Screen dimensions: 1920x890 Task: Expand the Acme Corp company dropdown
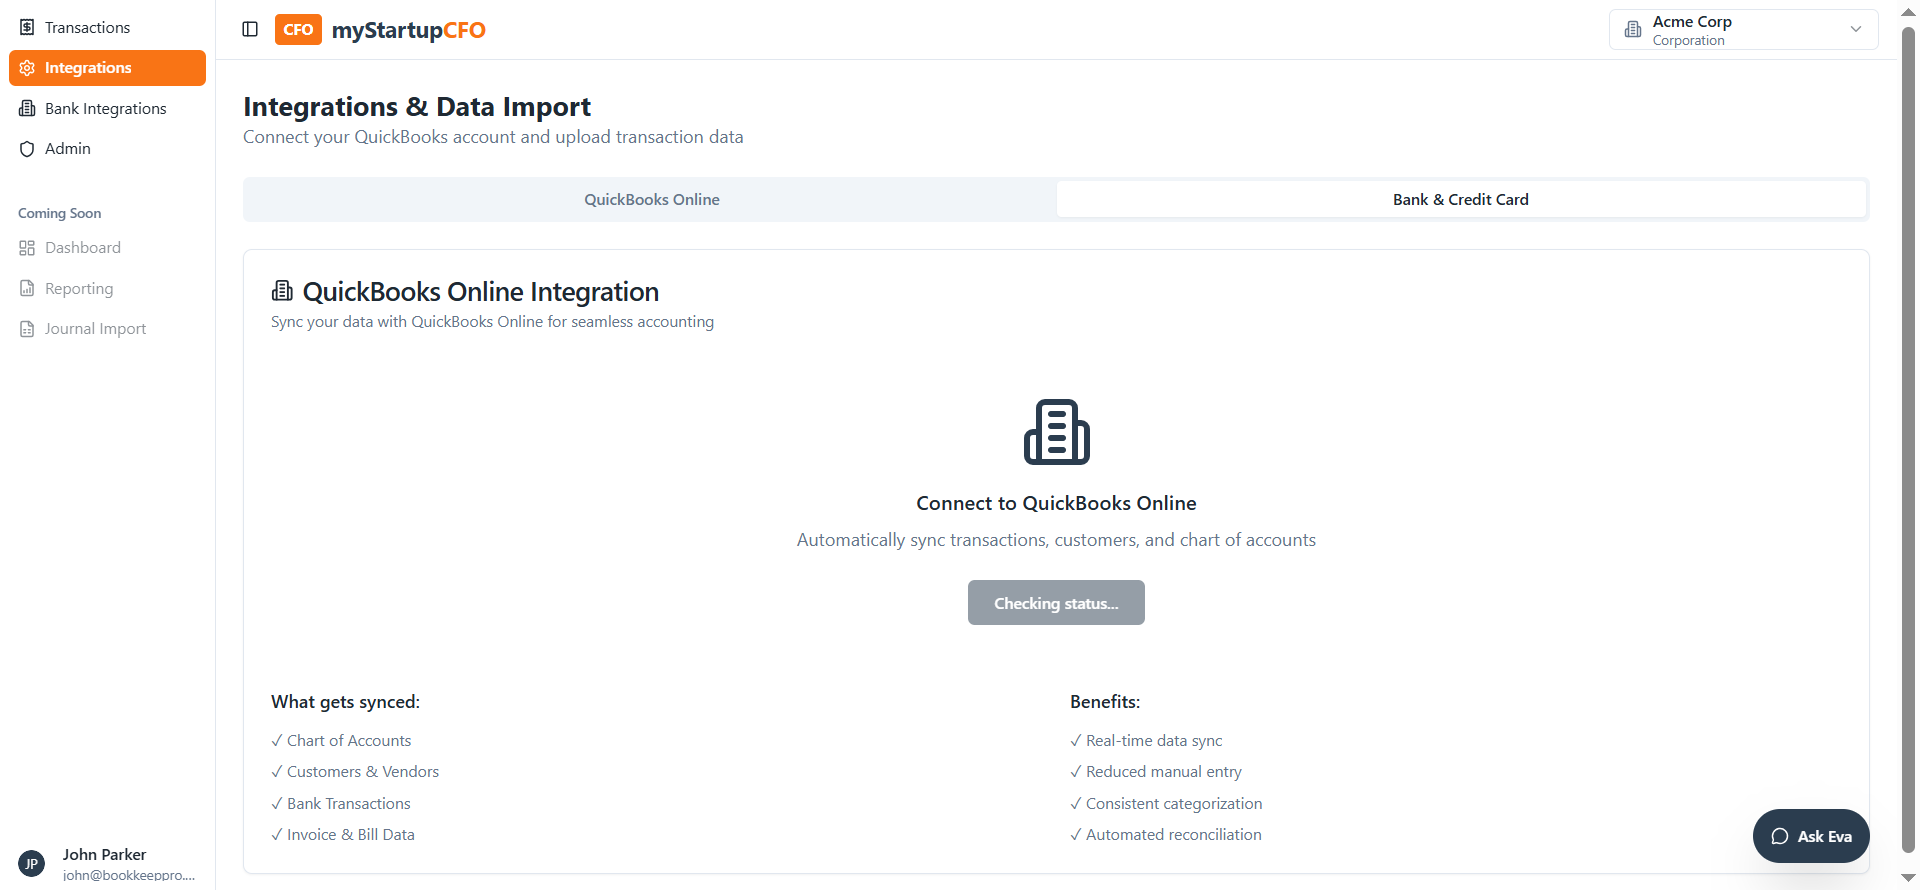pyautogui.click(x=1742, y=30)
